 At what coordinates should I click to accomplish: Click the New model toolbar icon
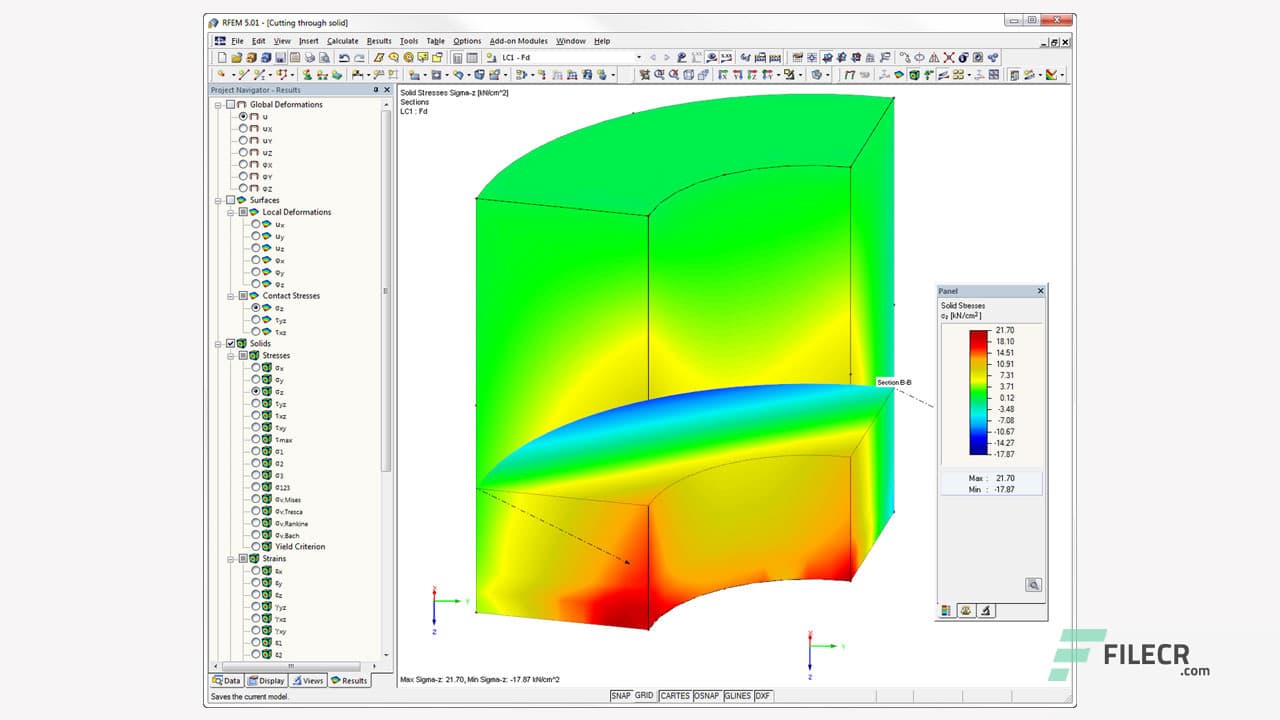point(220,57)
